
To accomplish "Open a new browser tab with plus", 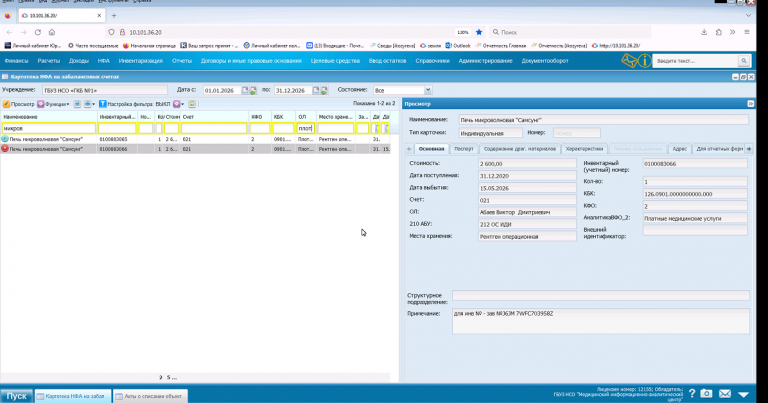I will [114, 16].
